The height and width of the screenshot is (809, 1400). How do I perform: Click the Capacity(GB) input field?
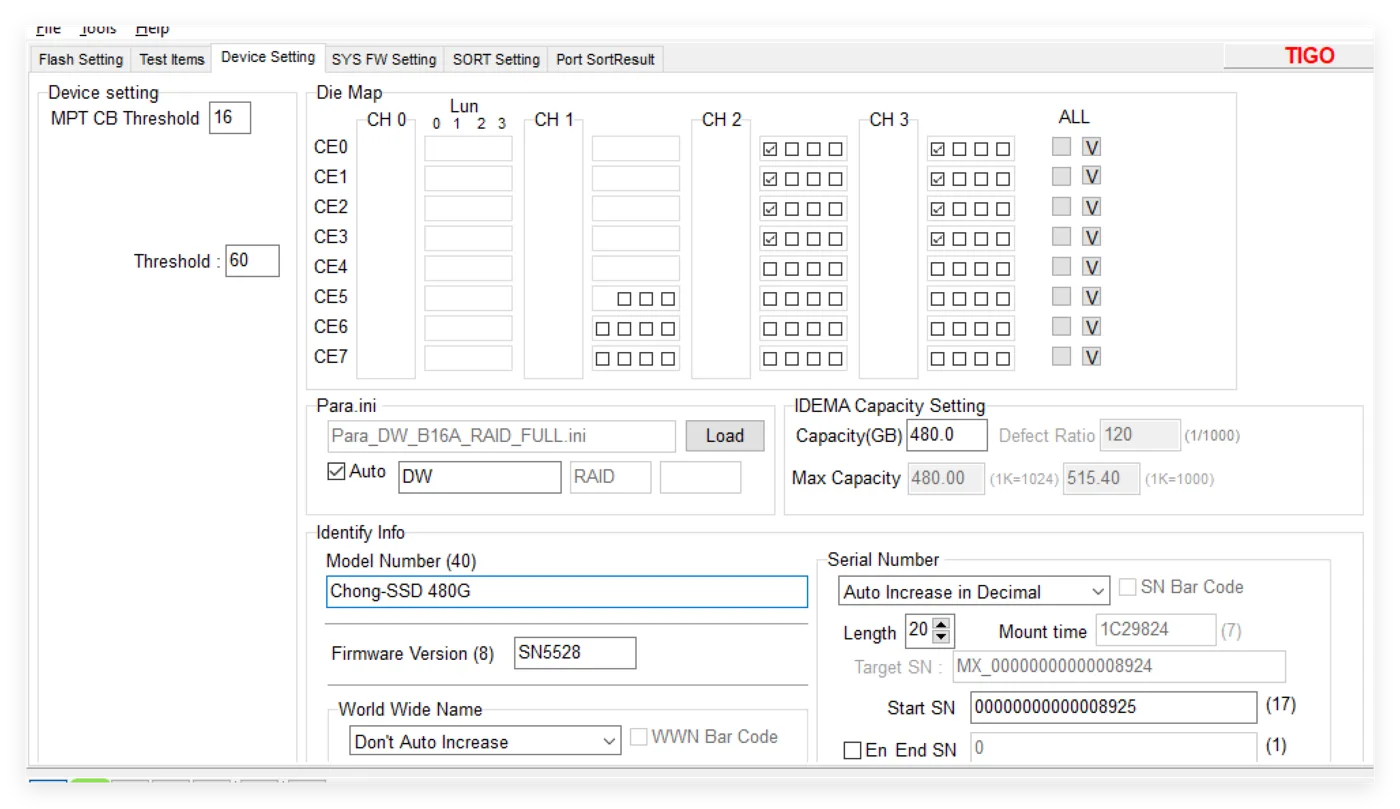pyautogui.click(x=947, y=435)
